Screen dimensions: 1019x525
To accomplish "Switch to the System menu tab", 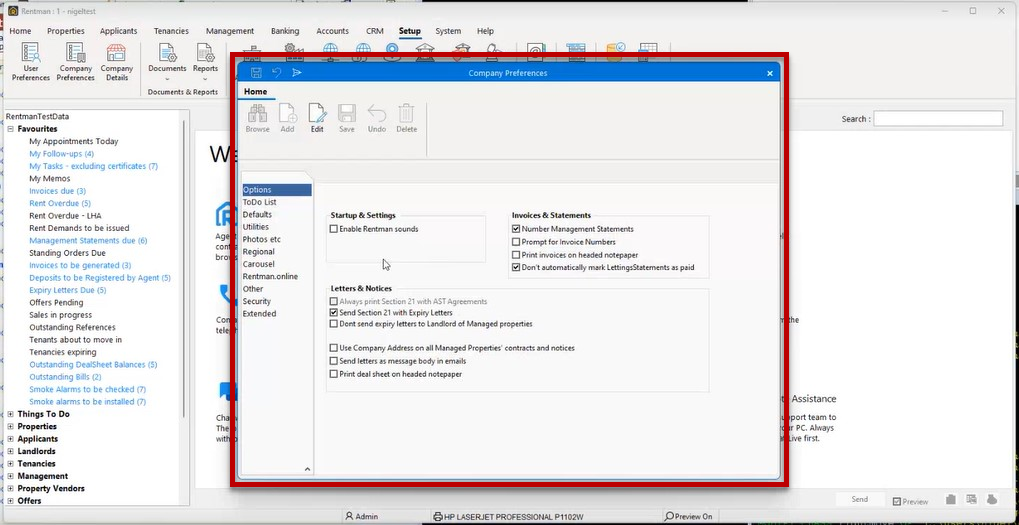I will tap(448, 31).
